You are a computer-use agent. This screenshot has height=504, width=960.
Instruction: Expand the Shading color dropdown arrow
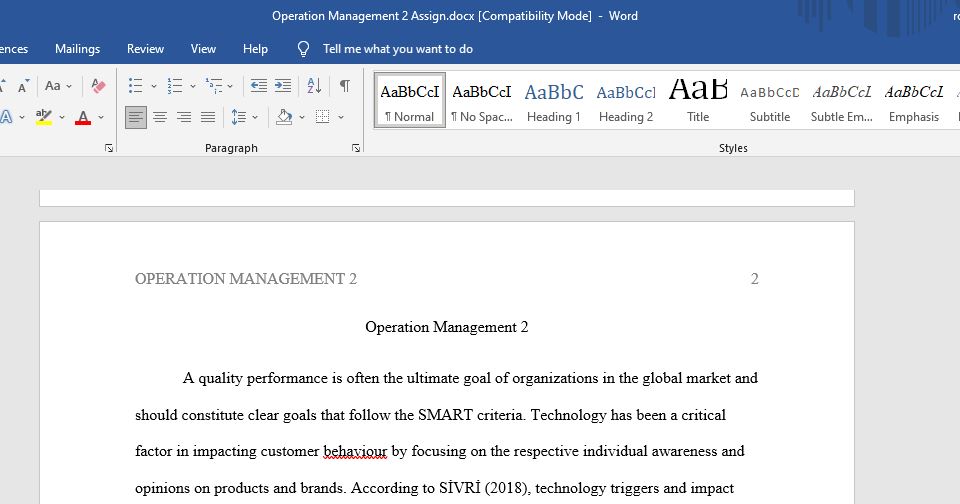[x=302, y=117]
